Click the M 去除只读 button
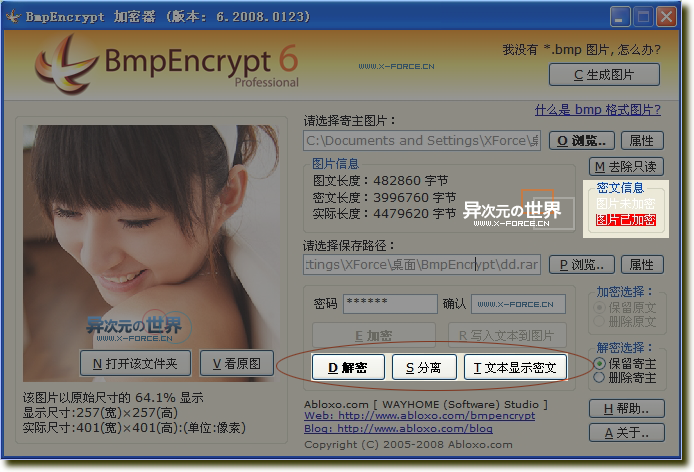The height and width of the screenshot is (472, 694). (626, 166)
